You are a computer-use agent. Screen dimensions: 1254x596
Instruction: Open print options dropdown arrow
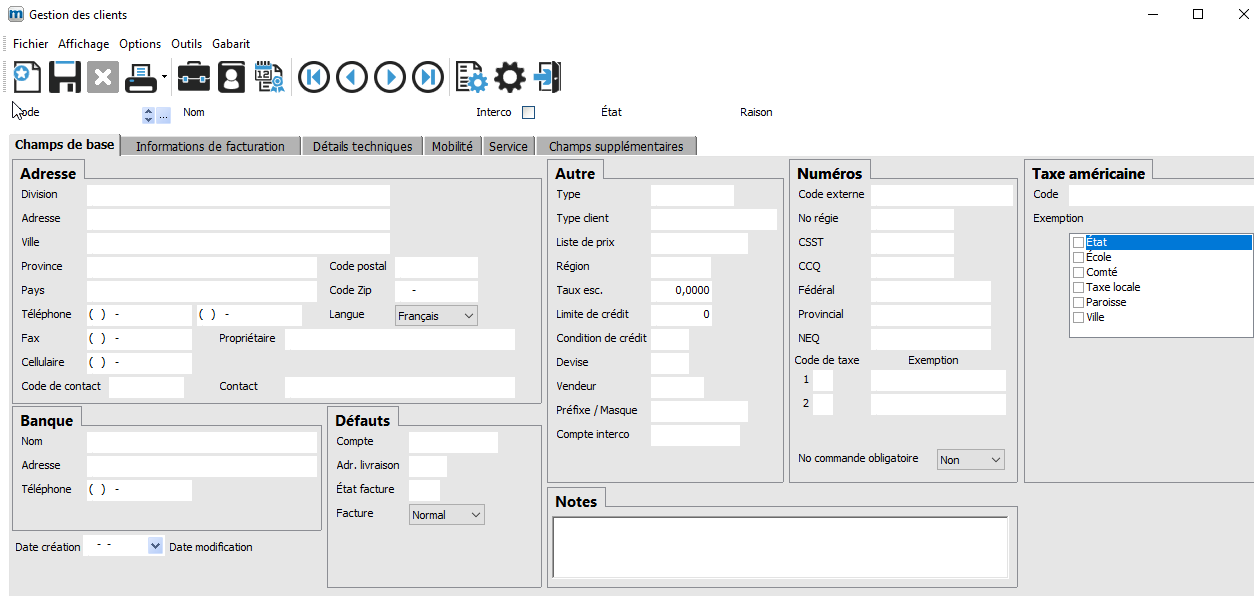[x=164, y=77]
